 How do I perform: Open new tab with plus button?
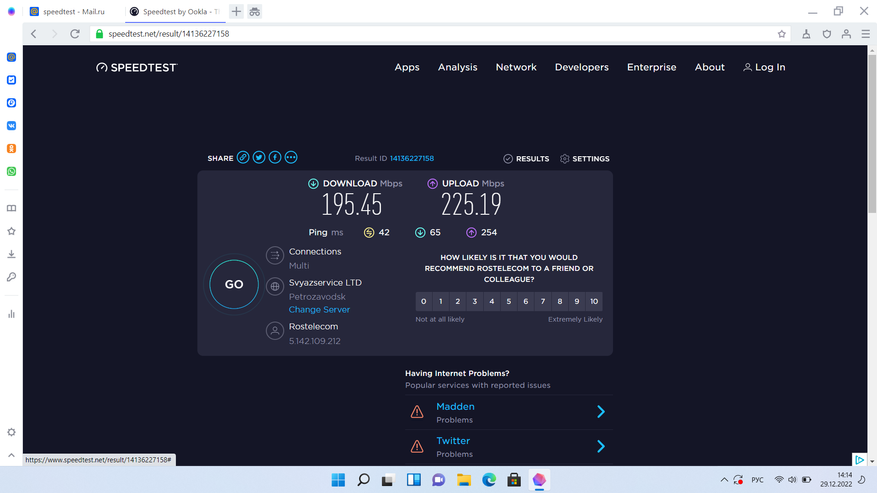pyautogui.click(x=236, y=11)
